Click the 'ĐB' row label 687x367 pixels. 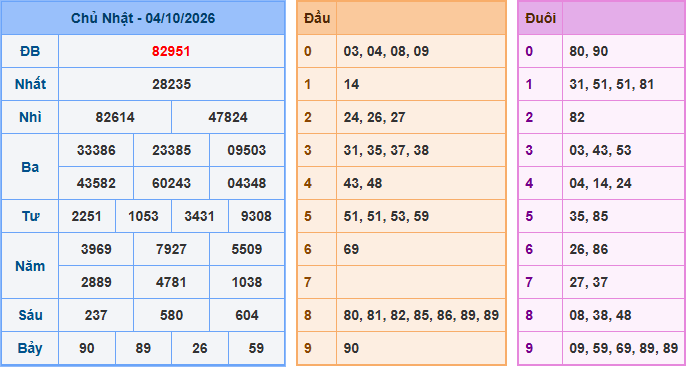(x=30, y=52)
